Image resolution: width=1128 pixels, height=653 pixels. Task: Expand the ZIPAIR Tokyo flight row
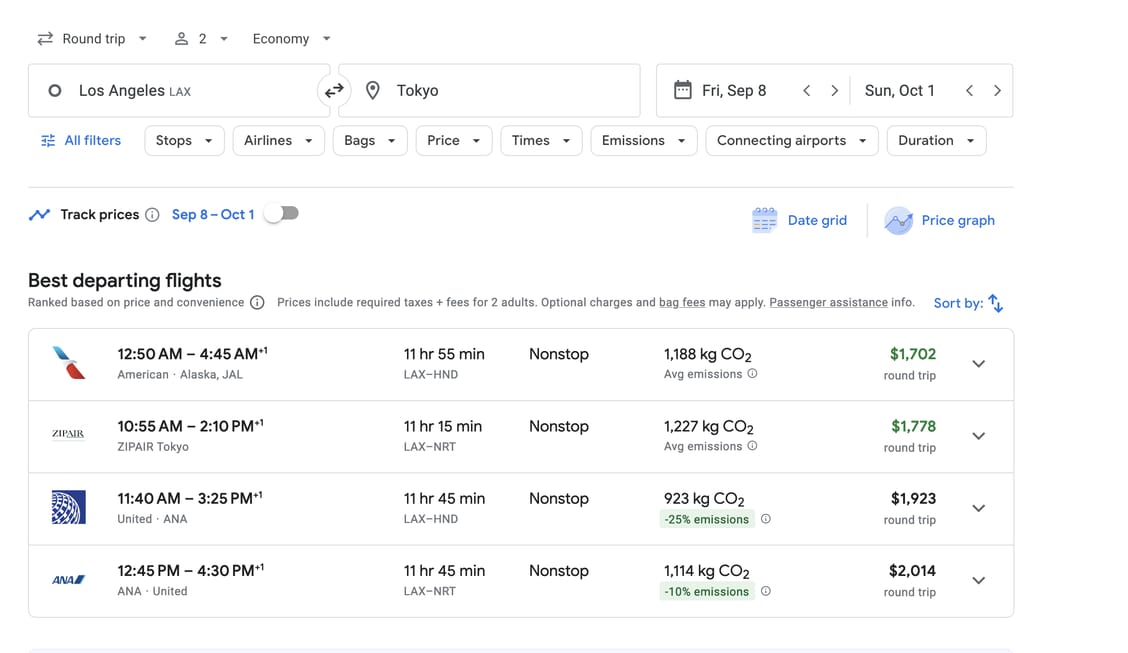tap(978, 436)
